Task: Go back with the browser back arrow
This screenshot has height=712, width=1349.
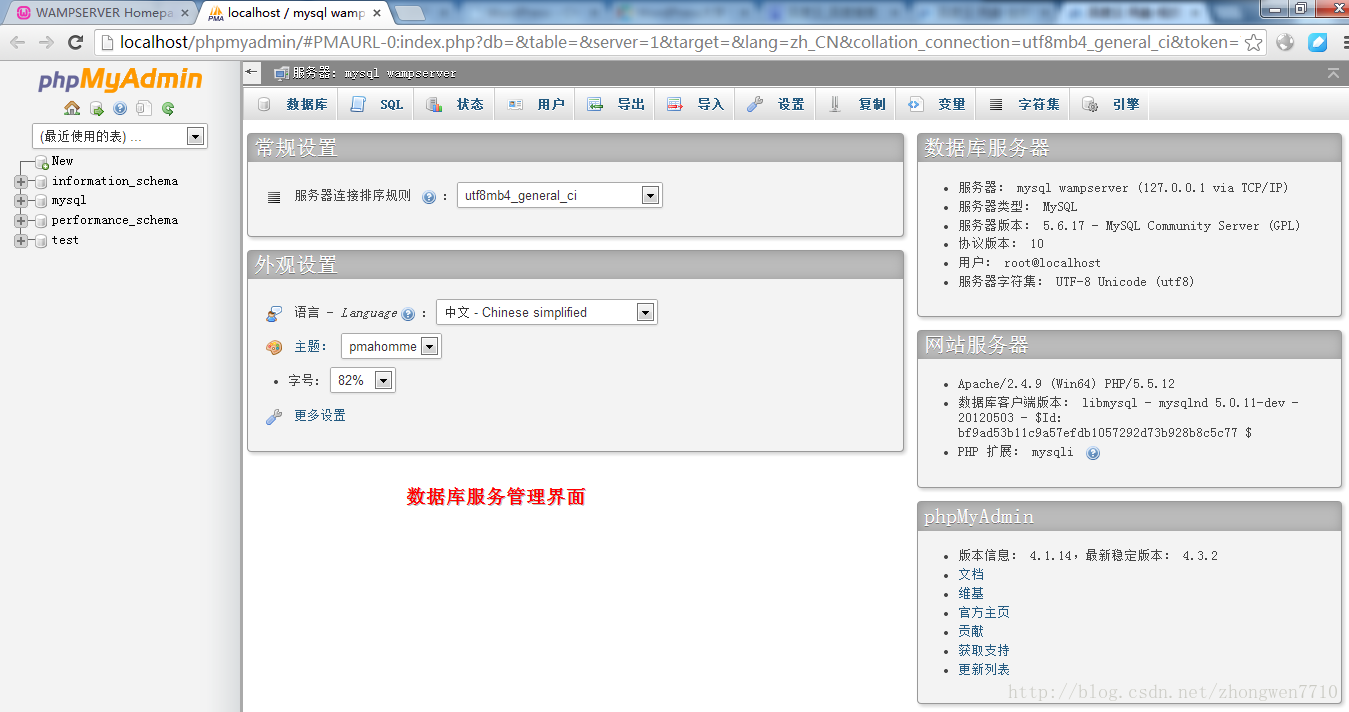Action: [x=18, y=42]
